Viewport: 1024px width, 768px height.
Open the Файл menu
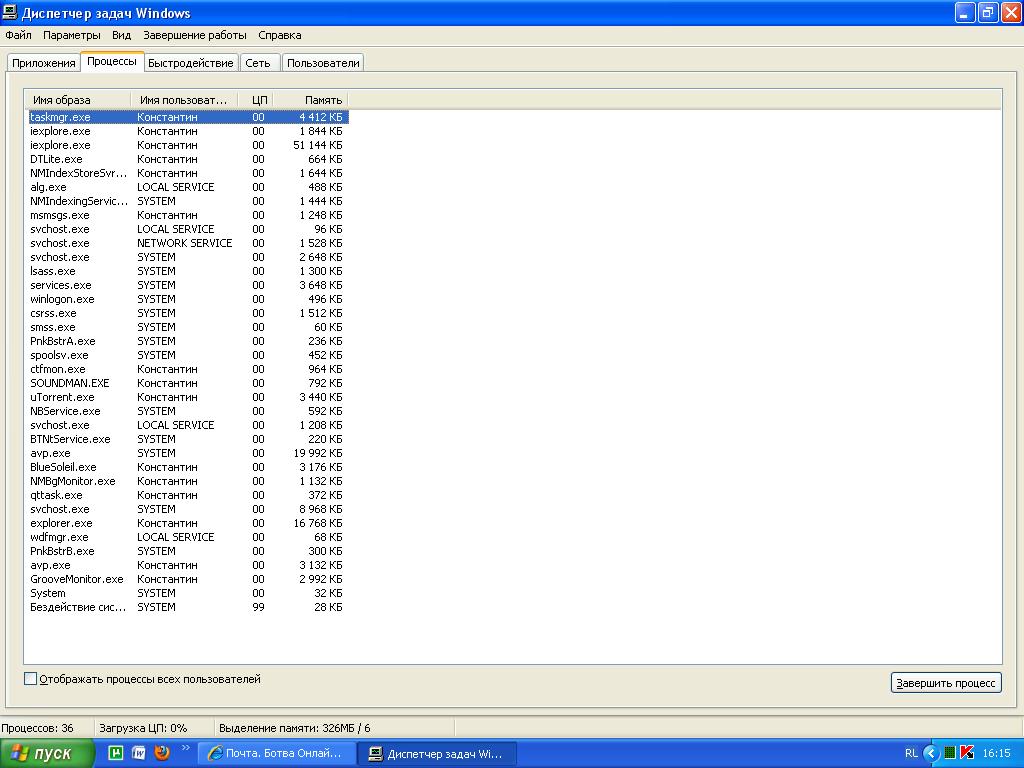[x=18, y=35]
